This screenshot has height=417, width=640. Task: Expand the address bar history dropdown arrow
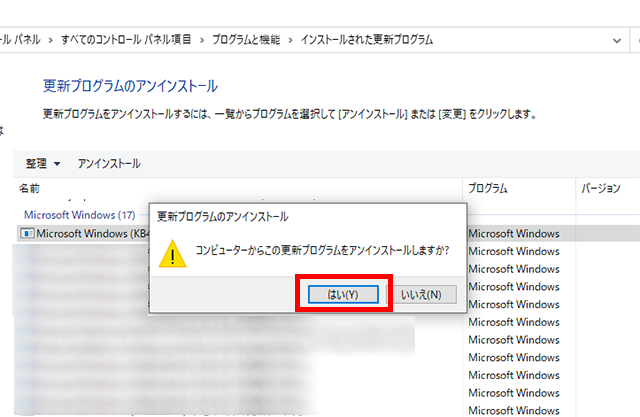pyautogui.click(x=617, y=40)
